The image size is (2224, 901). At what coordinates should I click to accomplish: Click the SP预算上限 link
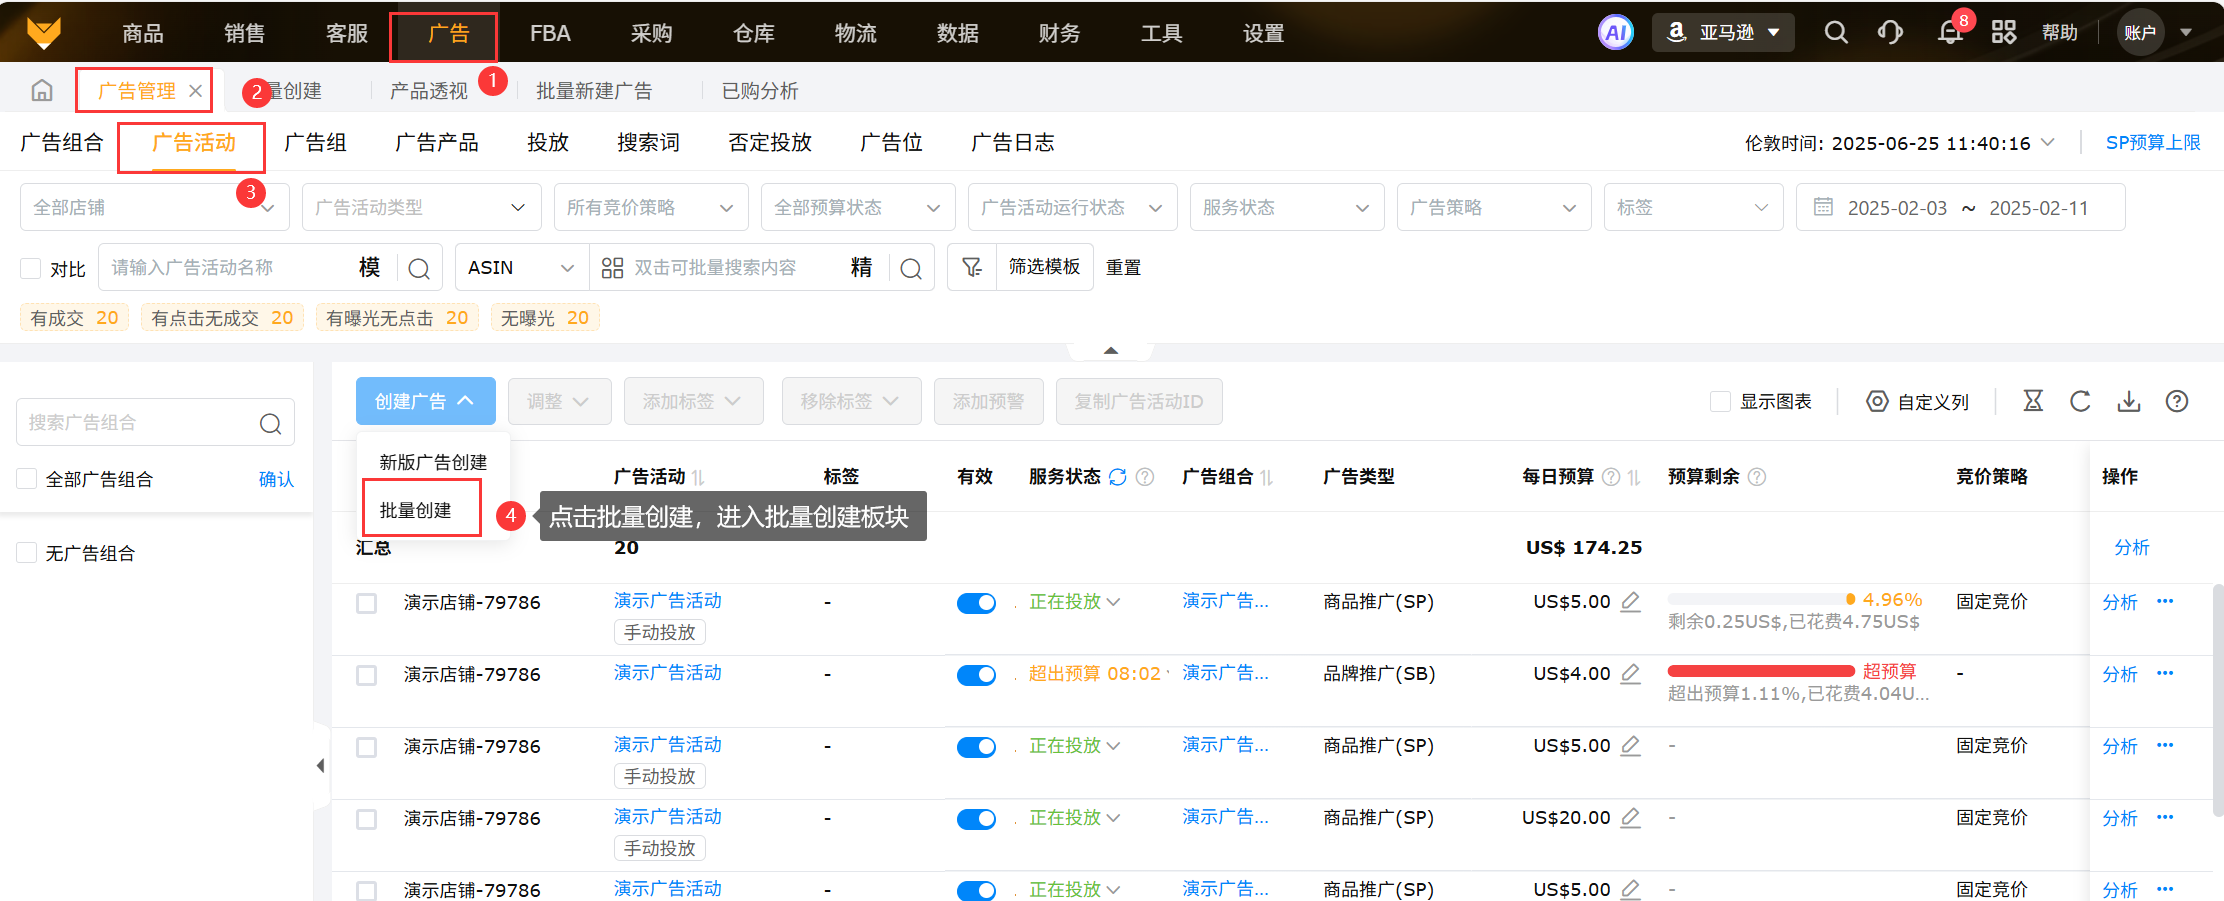pyautogui.click(x=2152, y=143)
